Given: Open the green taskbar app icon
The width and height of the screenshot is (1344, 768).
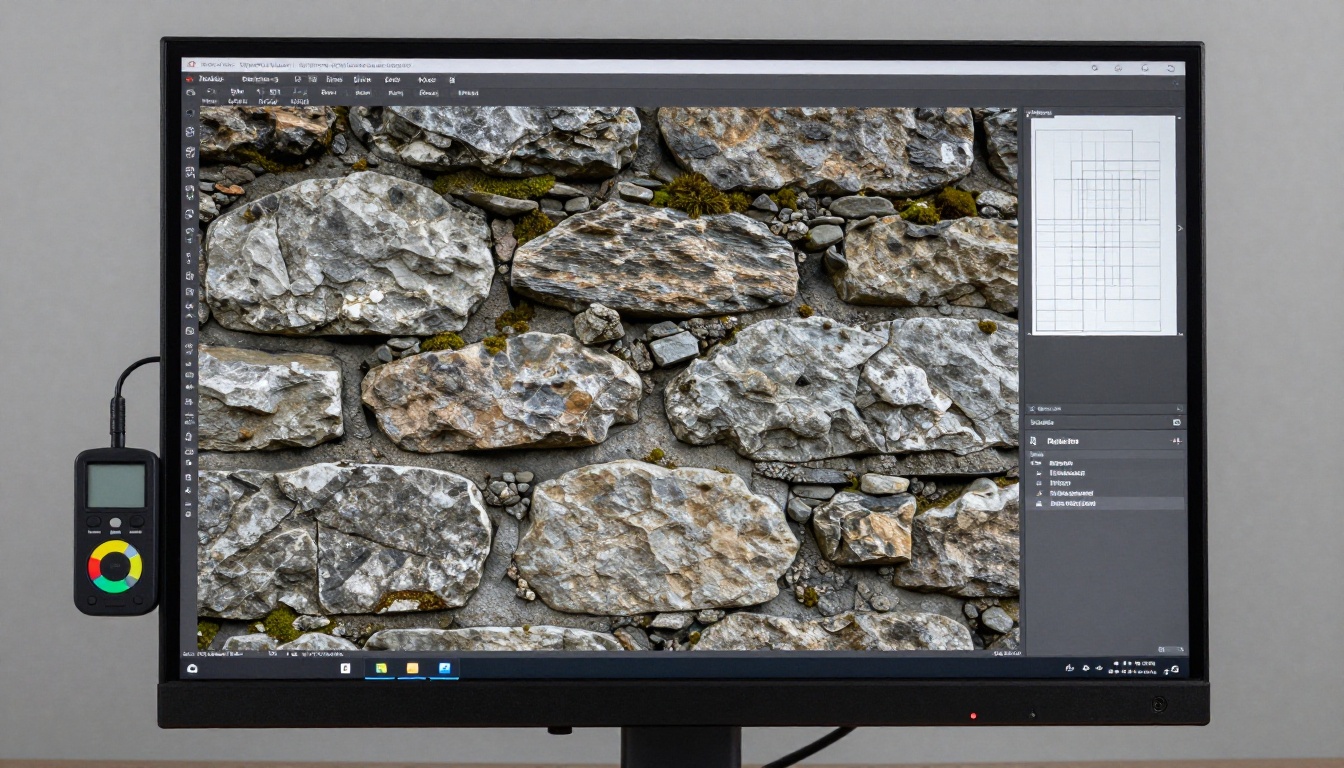Looking at the screenshot, I should pos(380,668).
